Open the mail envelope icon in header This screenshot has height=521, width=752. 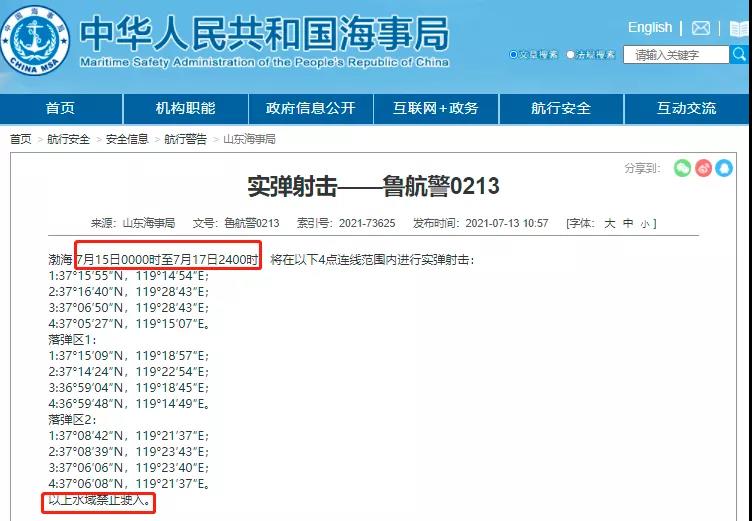pyautogui.click(x=701, y=28)
